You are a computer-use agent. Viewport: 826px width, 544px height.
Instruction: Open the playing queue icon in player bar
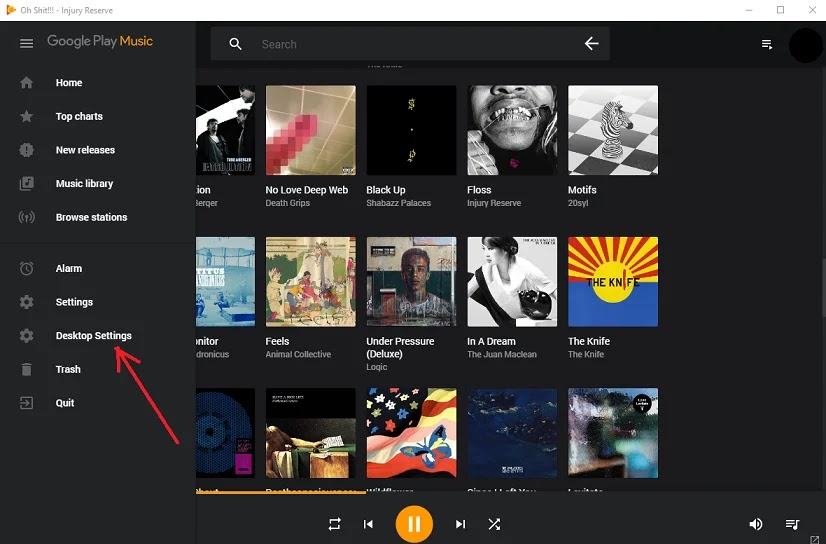pyautogui.click(x=792, y=524)
